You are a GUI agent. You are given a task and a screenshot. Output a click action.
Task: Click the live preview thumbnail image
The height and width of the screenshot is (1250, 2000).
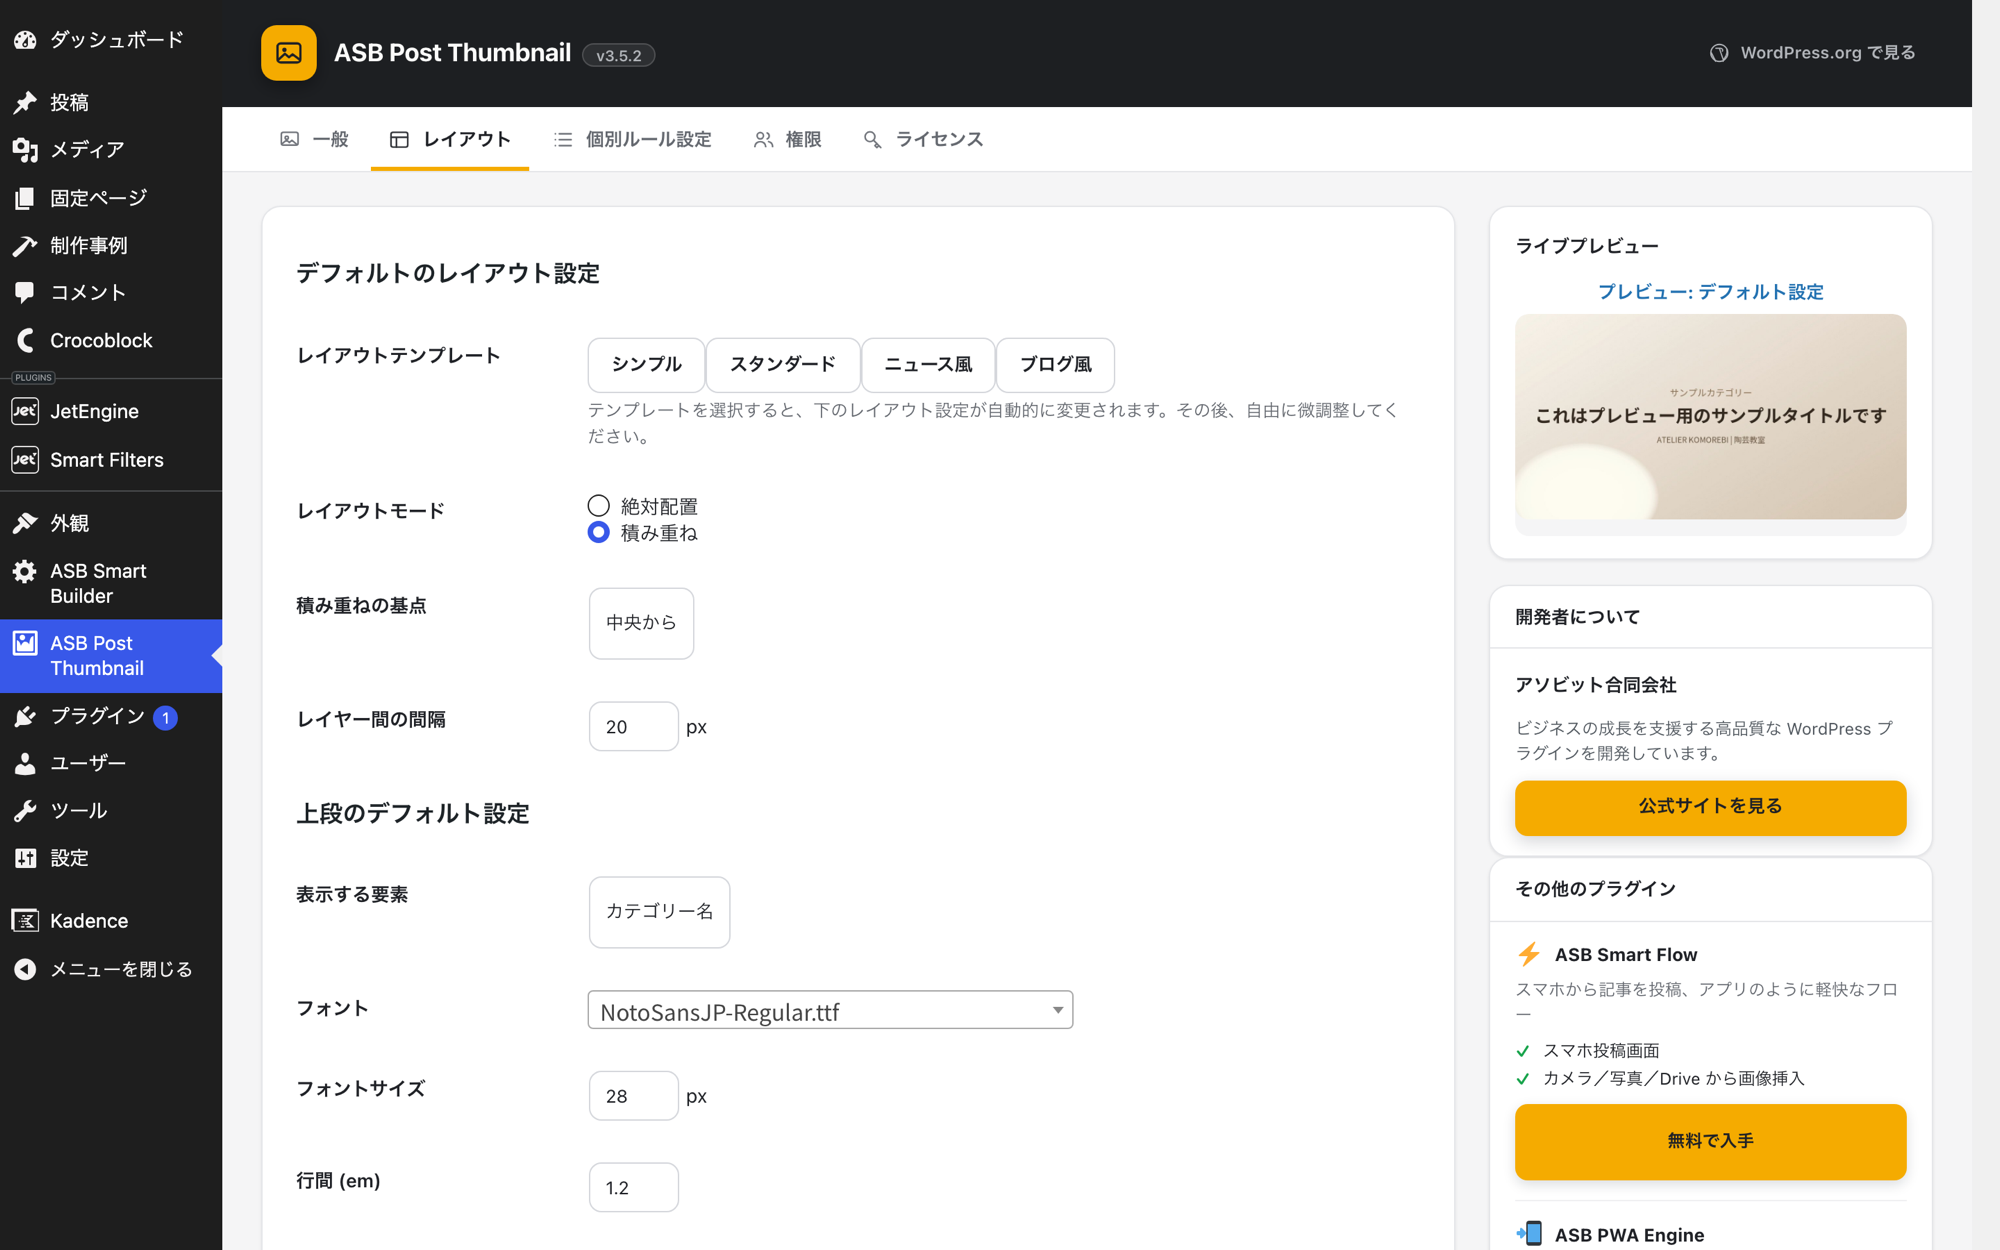1710,417
